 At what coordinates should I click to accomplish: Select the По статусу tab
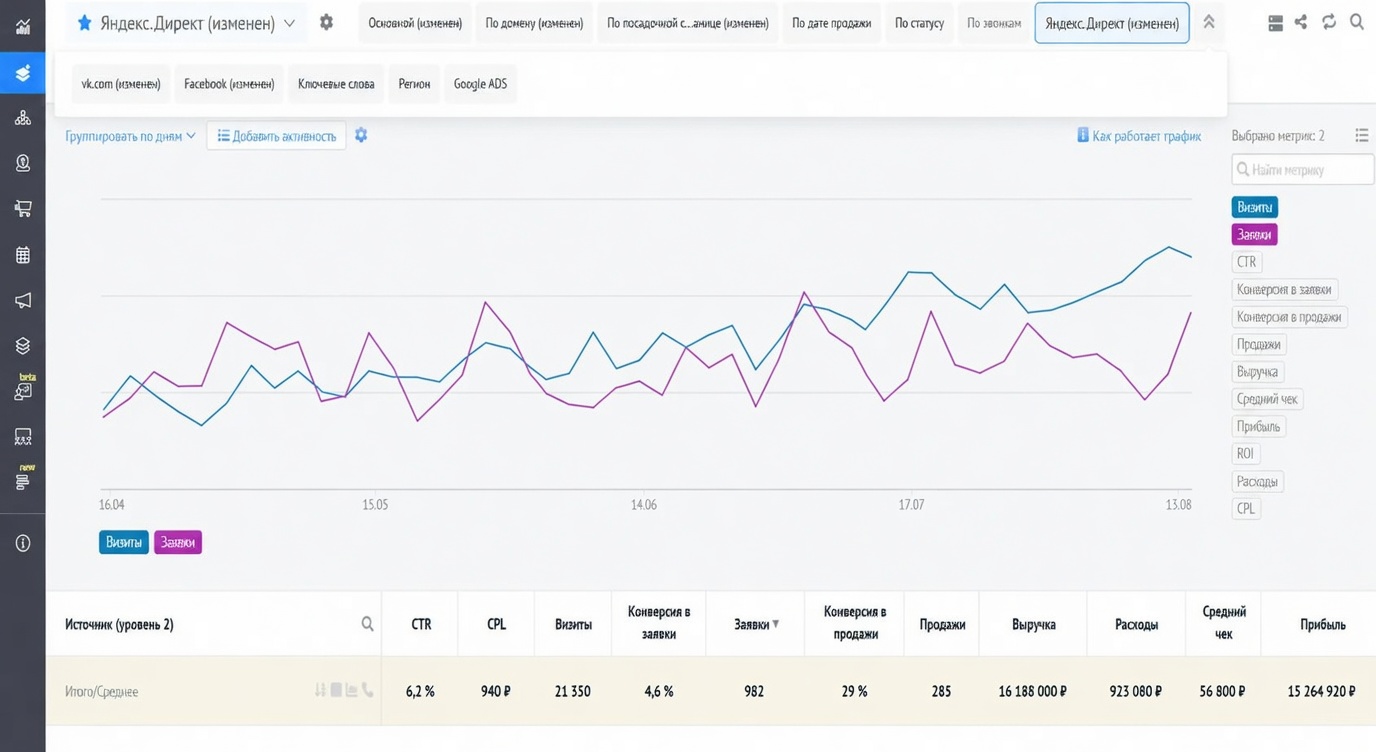(919, 23)
